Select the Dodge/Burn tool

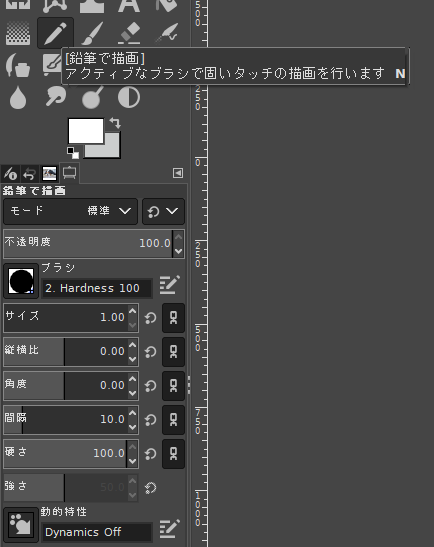tap(92, 98)
